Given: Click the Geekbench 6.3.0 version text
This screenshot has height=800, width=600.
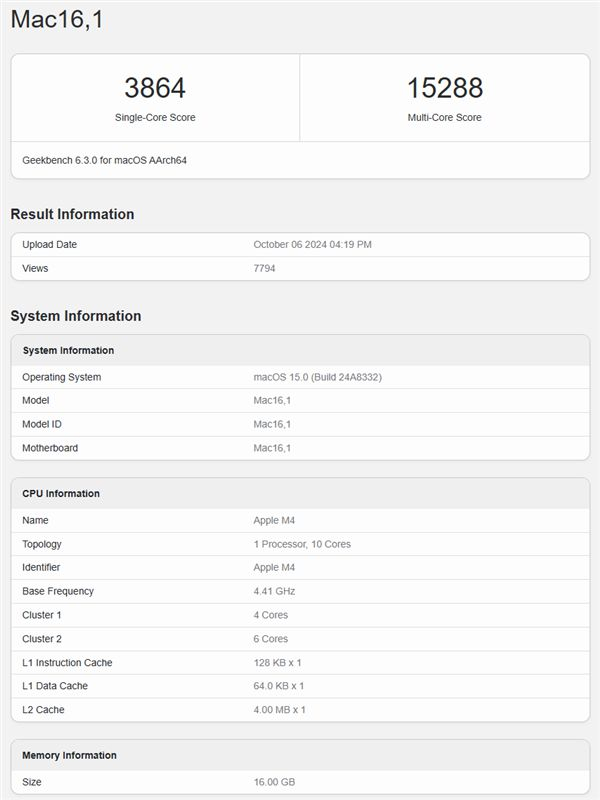Looking at the screenshot, I should pyautogui.click(x=104, y=160).
